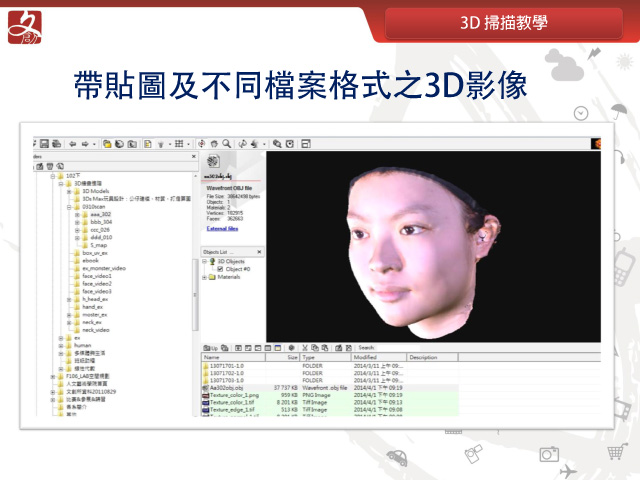Select the Texture_color_1.tif file
The image size is (640, 480).
[330, 402]
